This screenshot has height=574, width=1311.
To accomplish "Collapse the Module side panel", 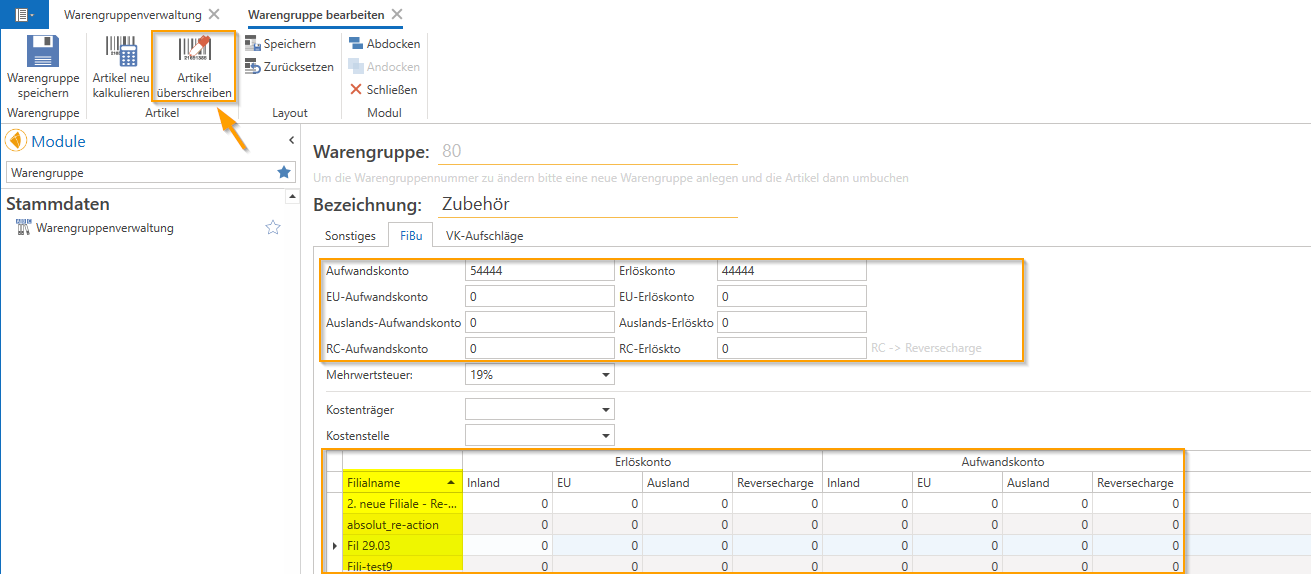I will click(x=291, y=141).
